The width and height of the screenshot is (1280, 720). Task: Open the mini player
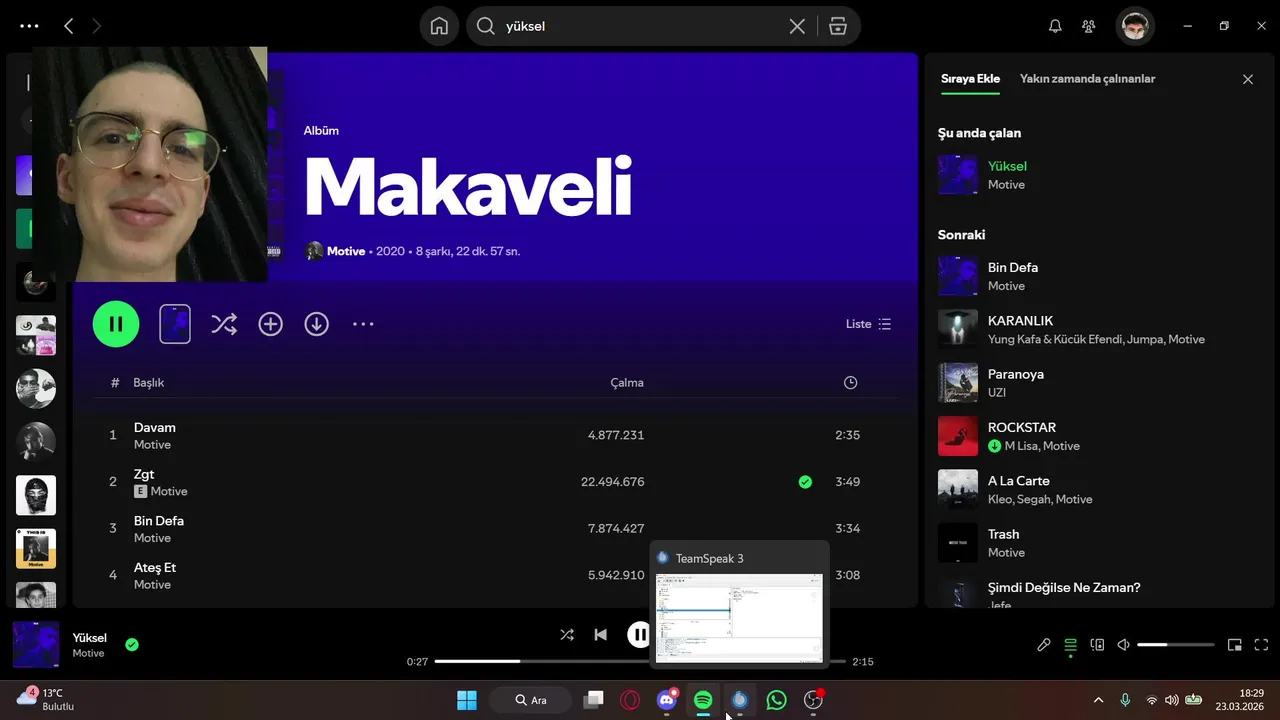pos(1234,645)
